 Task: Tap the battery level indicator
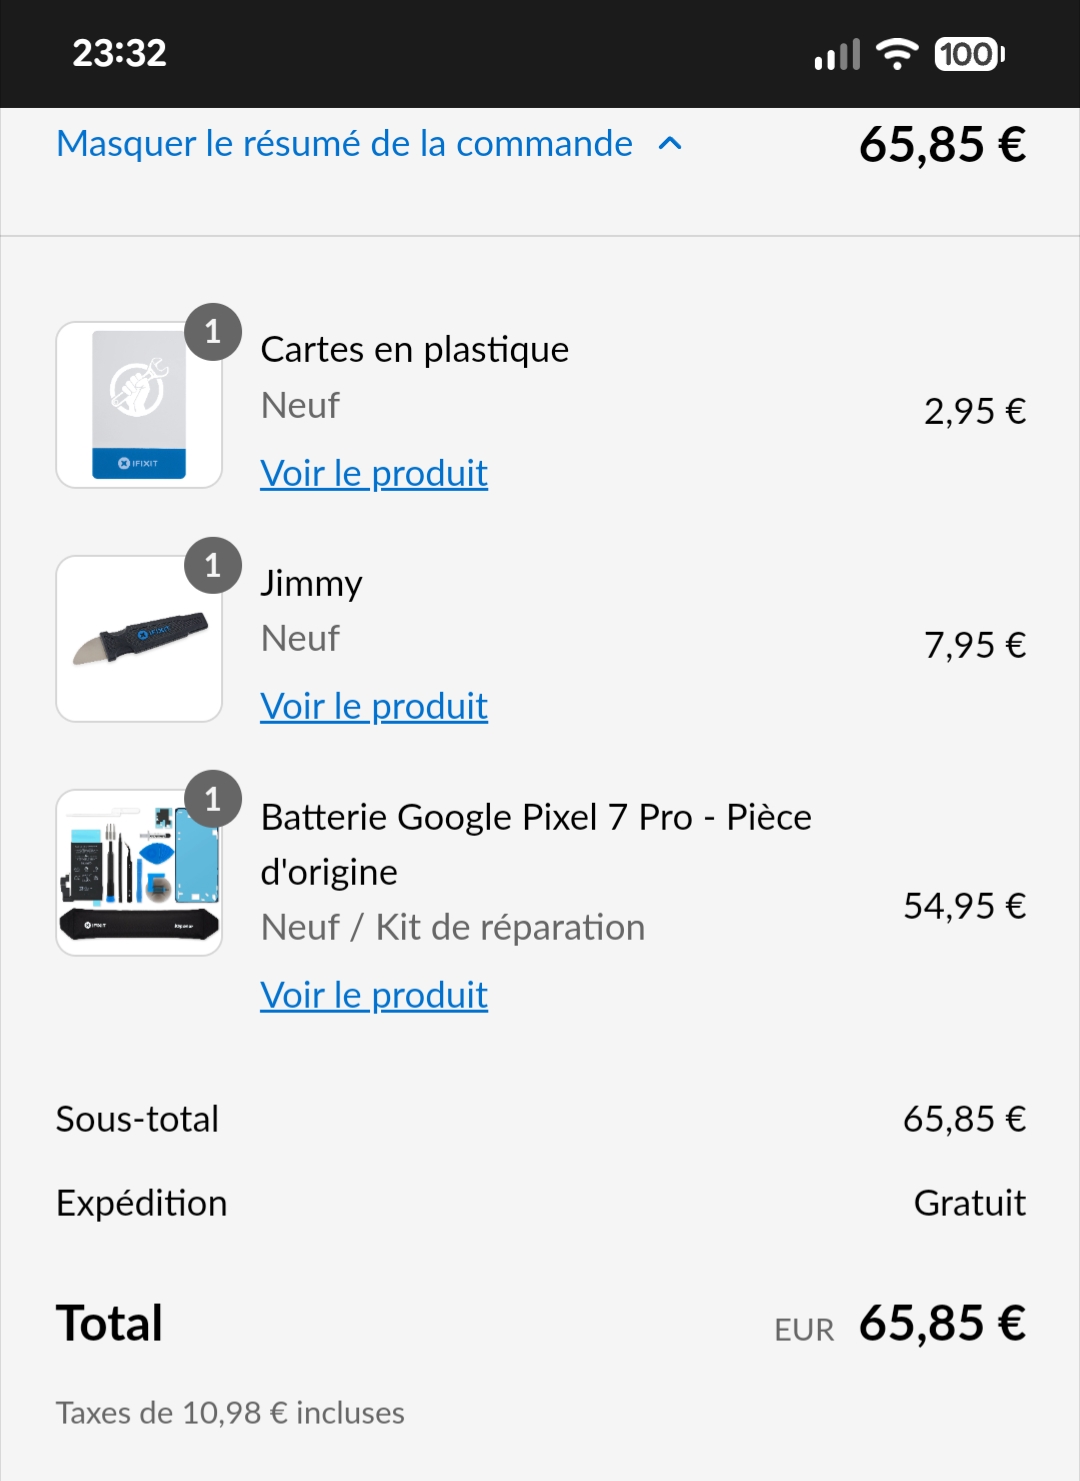pyautogui.click(x=969, y=54)
